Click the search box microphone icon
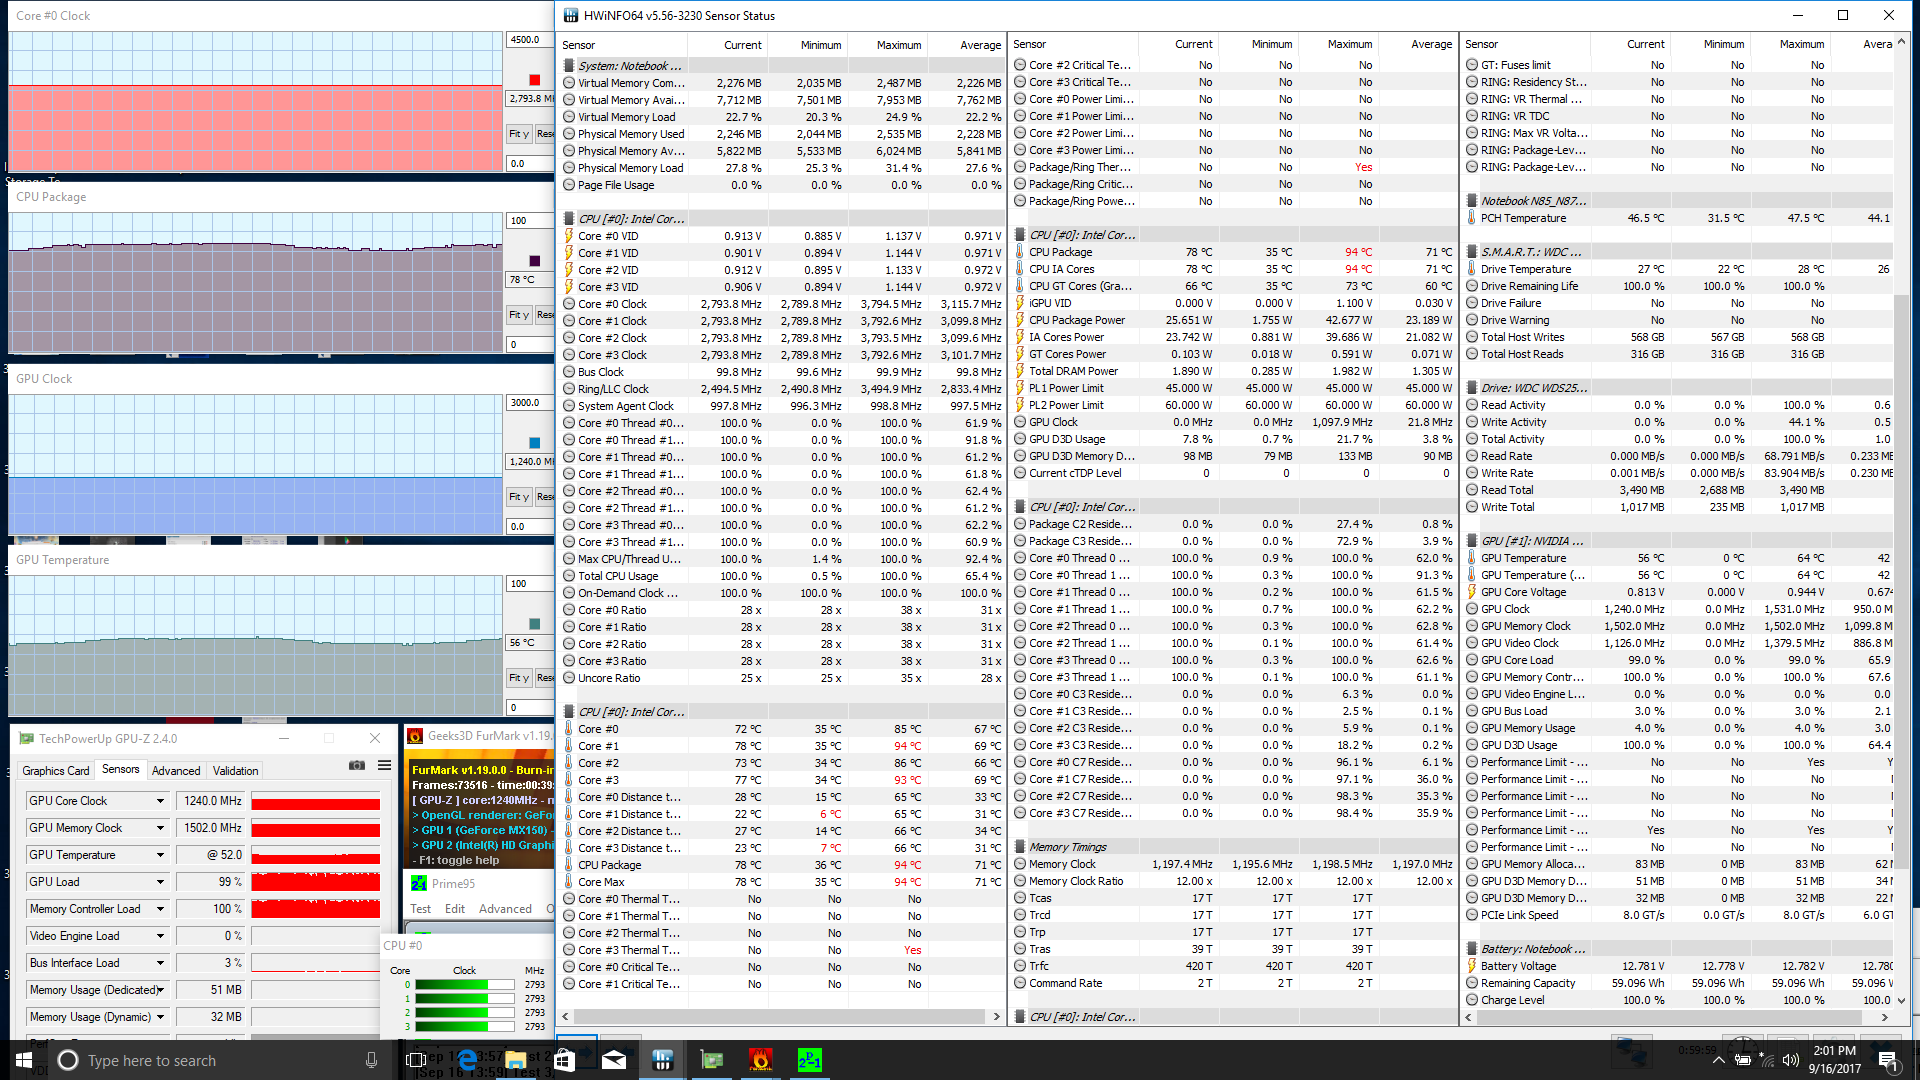This screenshot has width=1920, height=1080. [x=371, y=1060]
